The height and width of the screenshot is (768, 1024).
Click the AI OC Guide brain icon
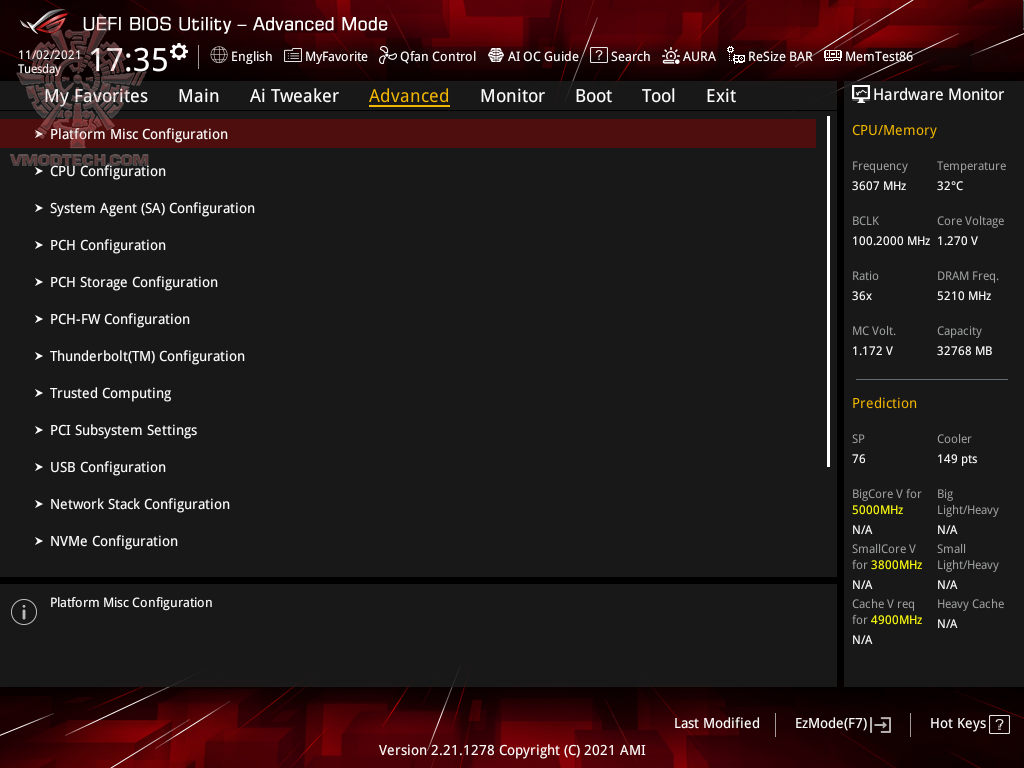click(496, 56)
